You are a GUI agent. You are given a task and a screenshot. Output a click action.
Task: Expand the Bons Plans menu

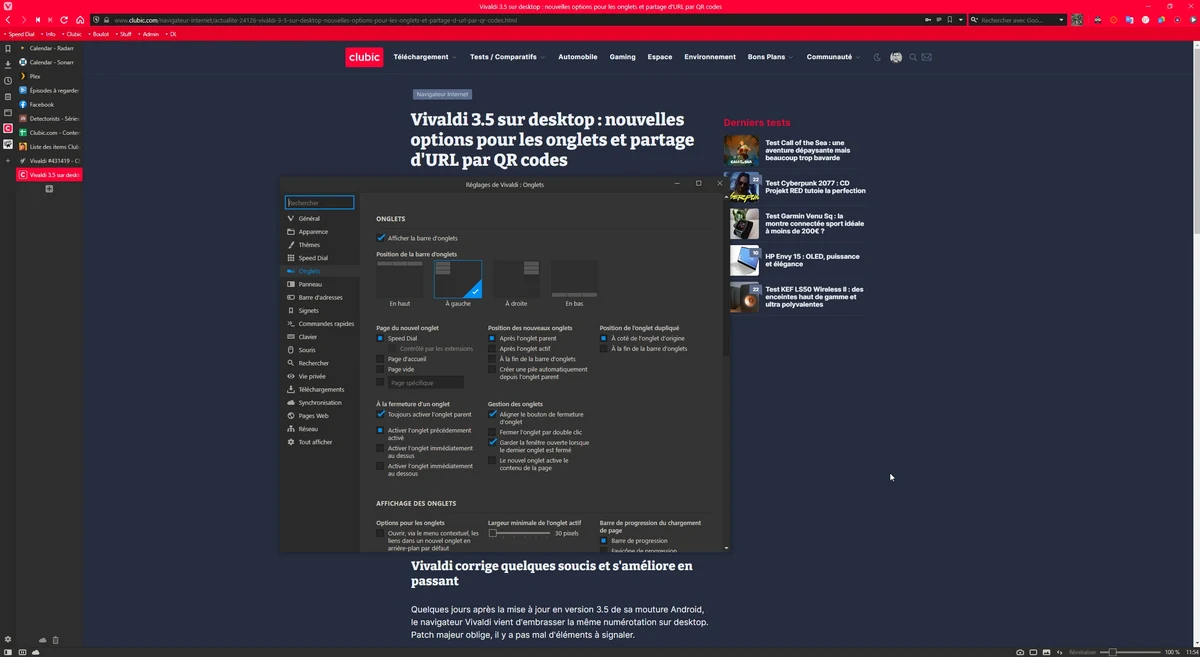(x=770, y=57)
